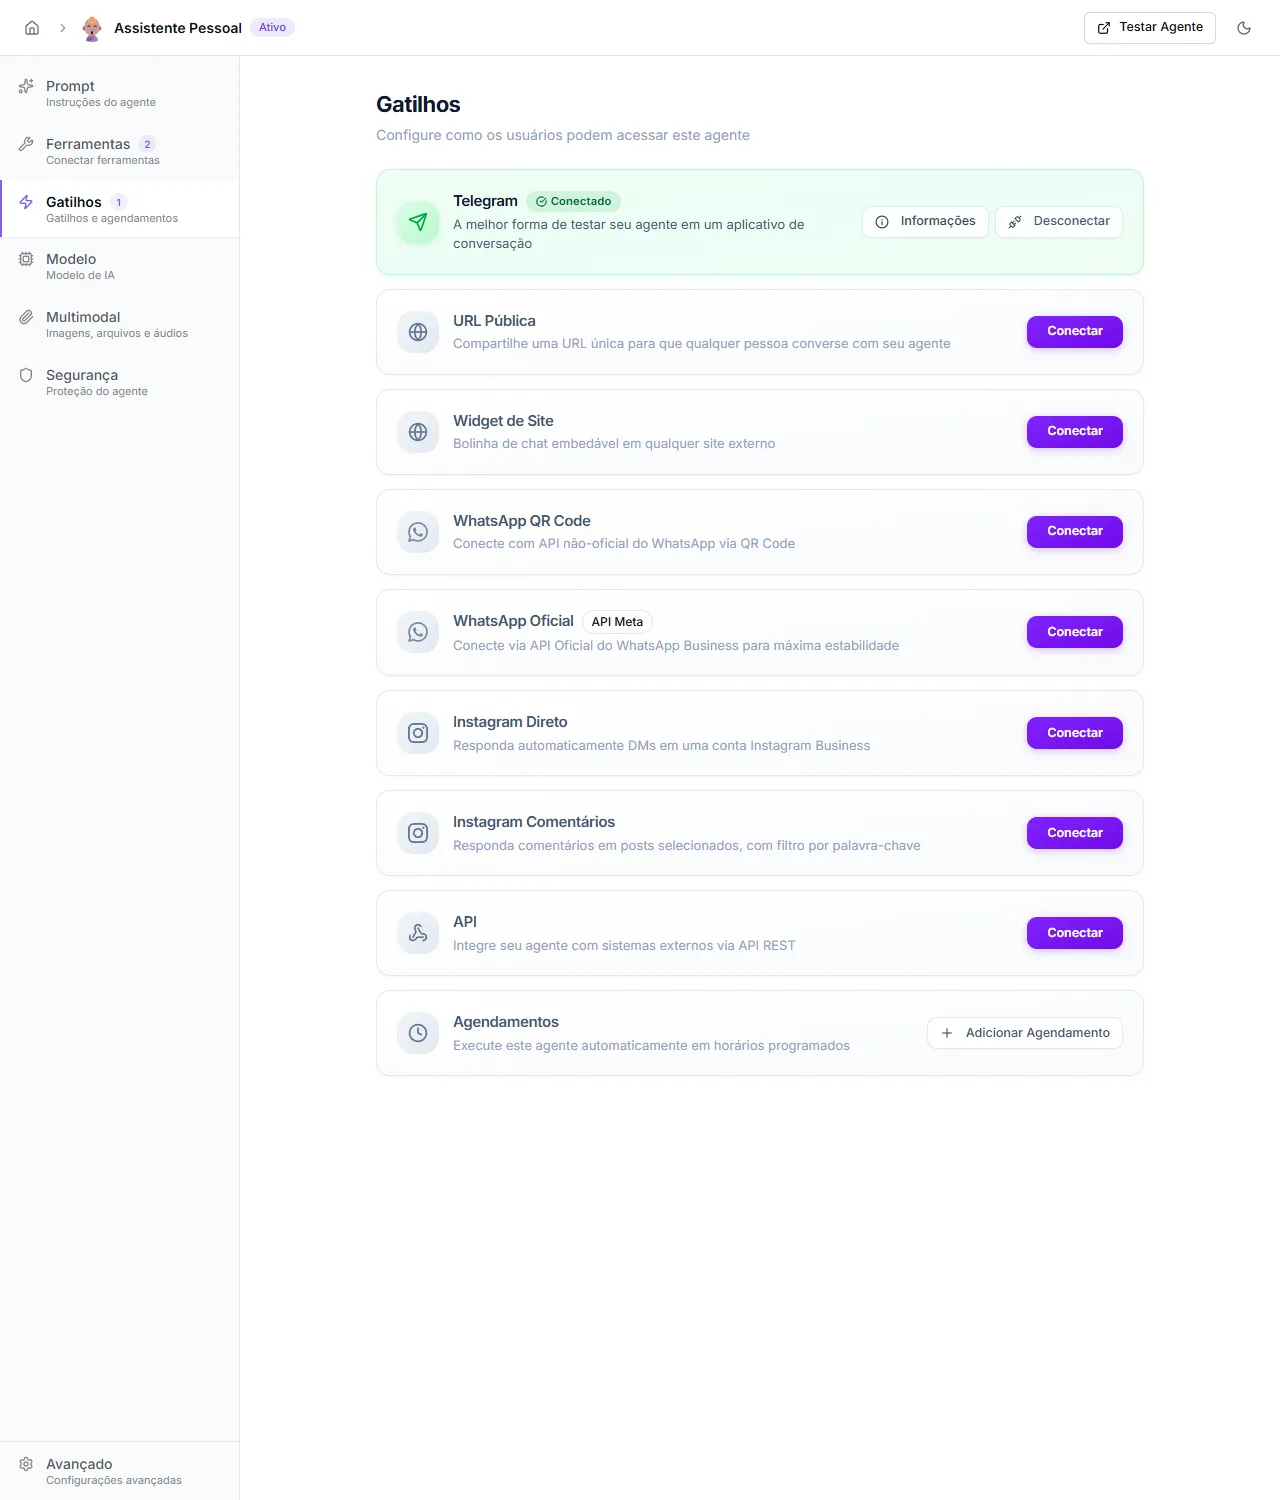This screenshot has height=1500, width=1280.
Task: Click the WhatsApp Oficial title text
Action: pyautogui.click(x=513, y=621)
